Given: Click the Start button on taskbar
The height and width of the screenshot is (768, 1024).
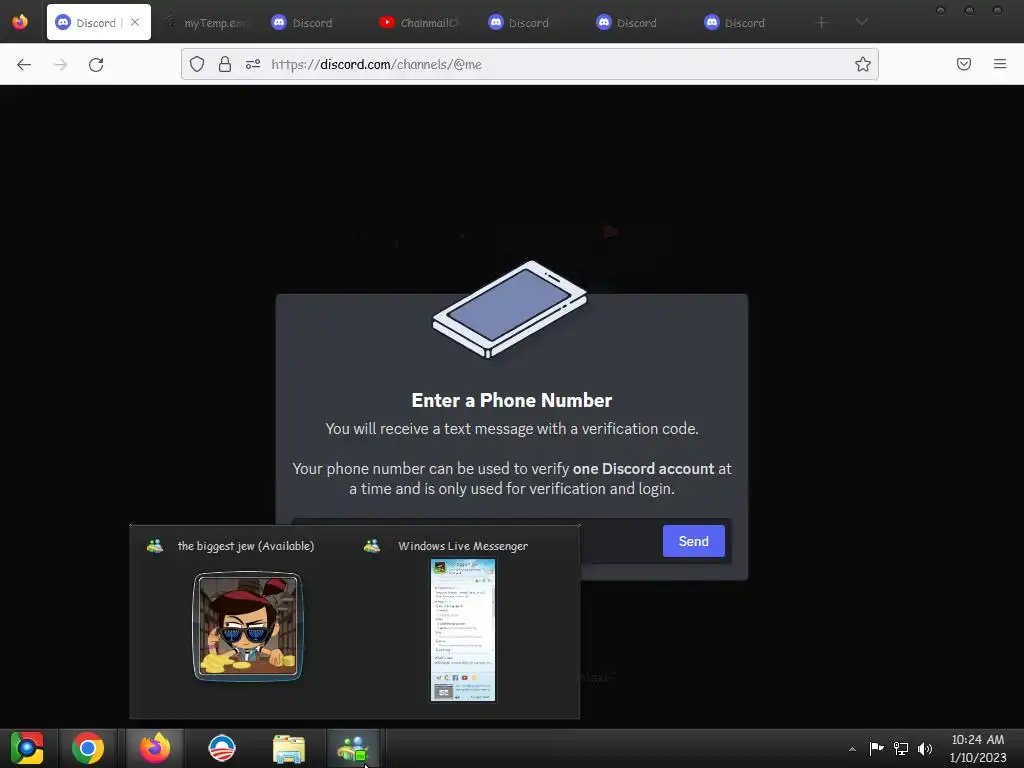Looking at the screenshot, I should click(27, 748).
